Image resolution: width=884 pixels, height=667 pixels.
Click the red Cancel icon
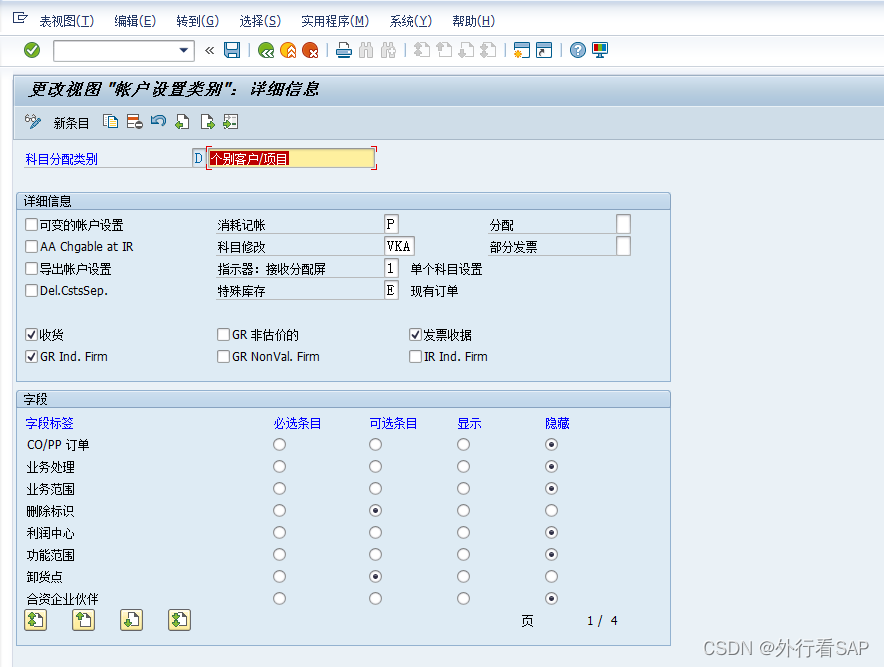coord(310,50)
